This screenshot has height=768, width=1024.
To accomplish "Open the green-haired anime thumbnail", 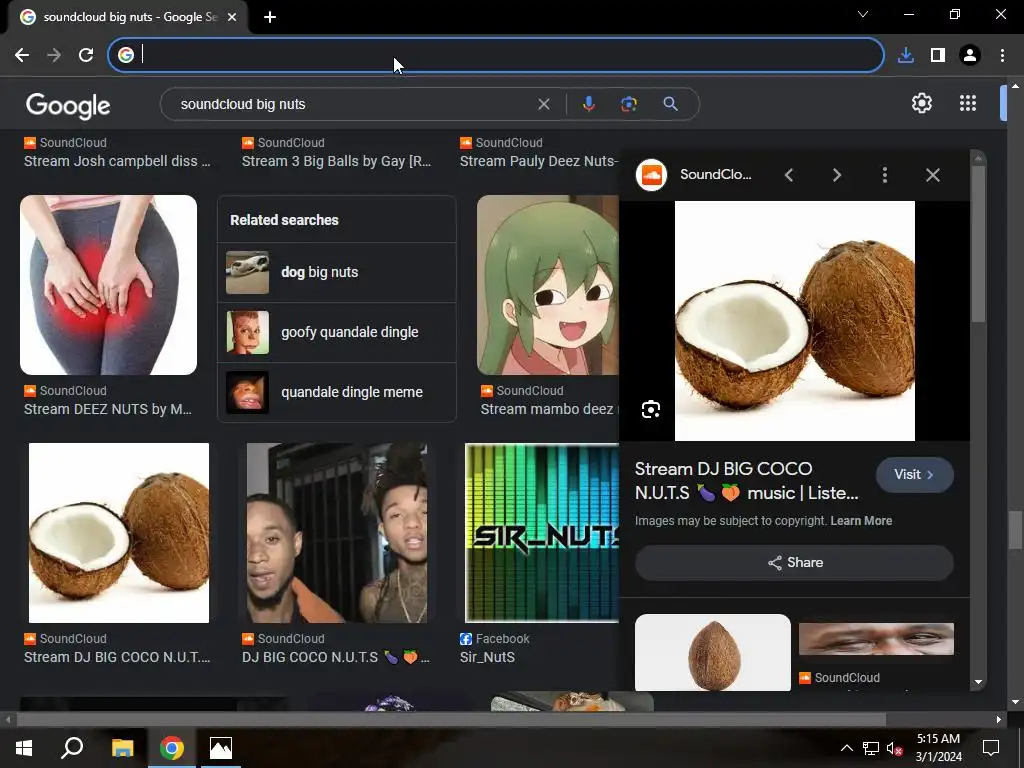I will pyautogui.click(x=548, y=285).
